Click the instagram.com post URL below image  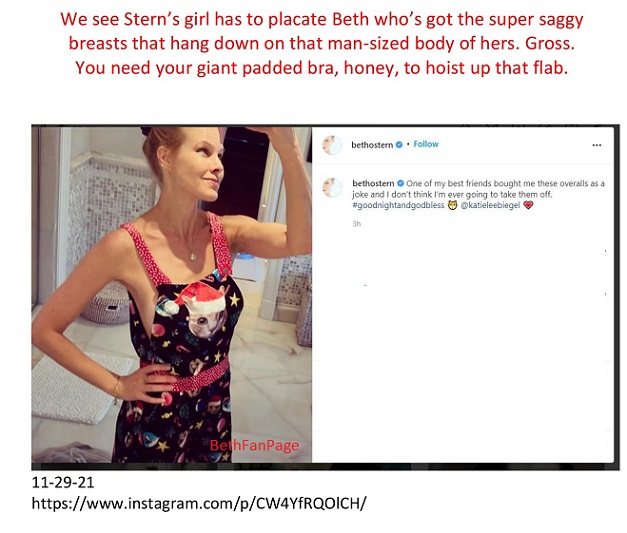[199, 503]
